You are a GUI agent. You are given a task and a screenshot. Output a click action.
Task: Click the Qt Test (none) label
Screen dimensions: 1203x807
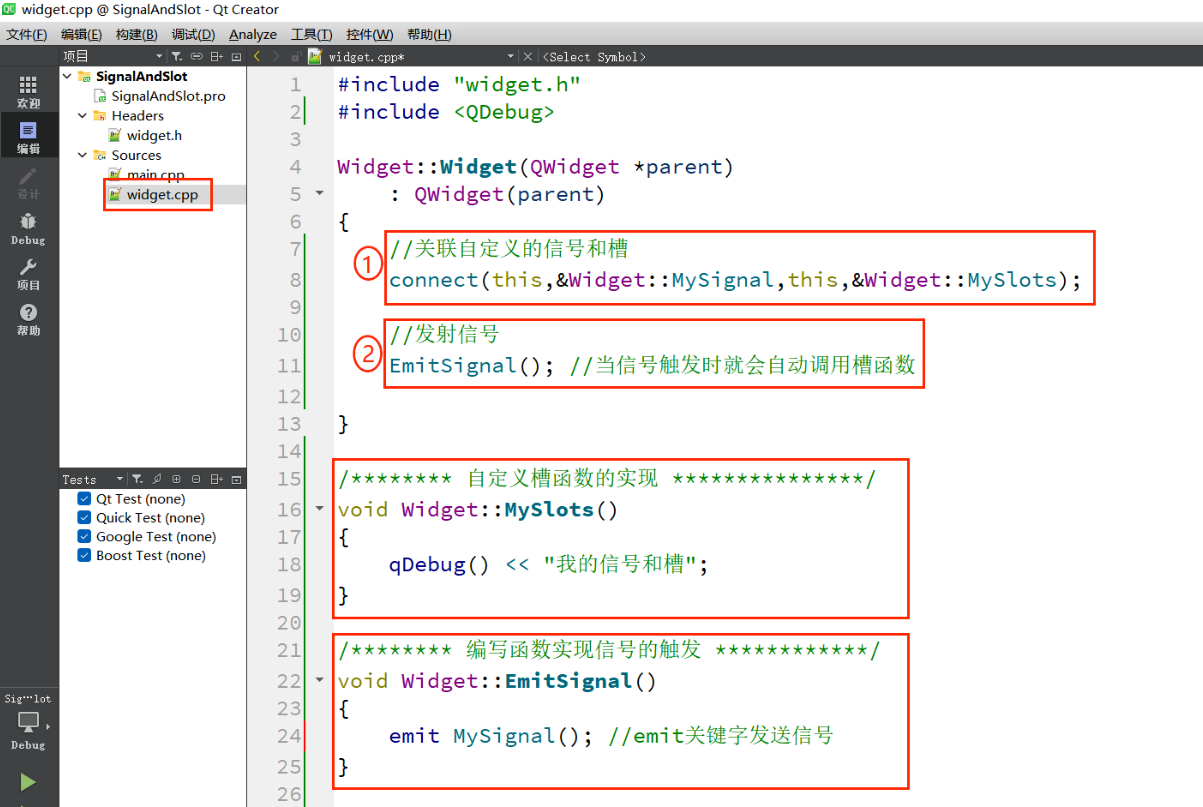click(x=140, y=499)
